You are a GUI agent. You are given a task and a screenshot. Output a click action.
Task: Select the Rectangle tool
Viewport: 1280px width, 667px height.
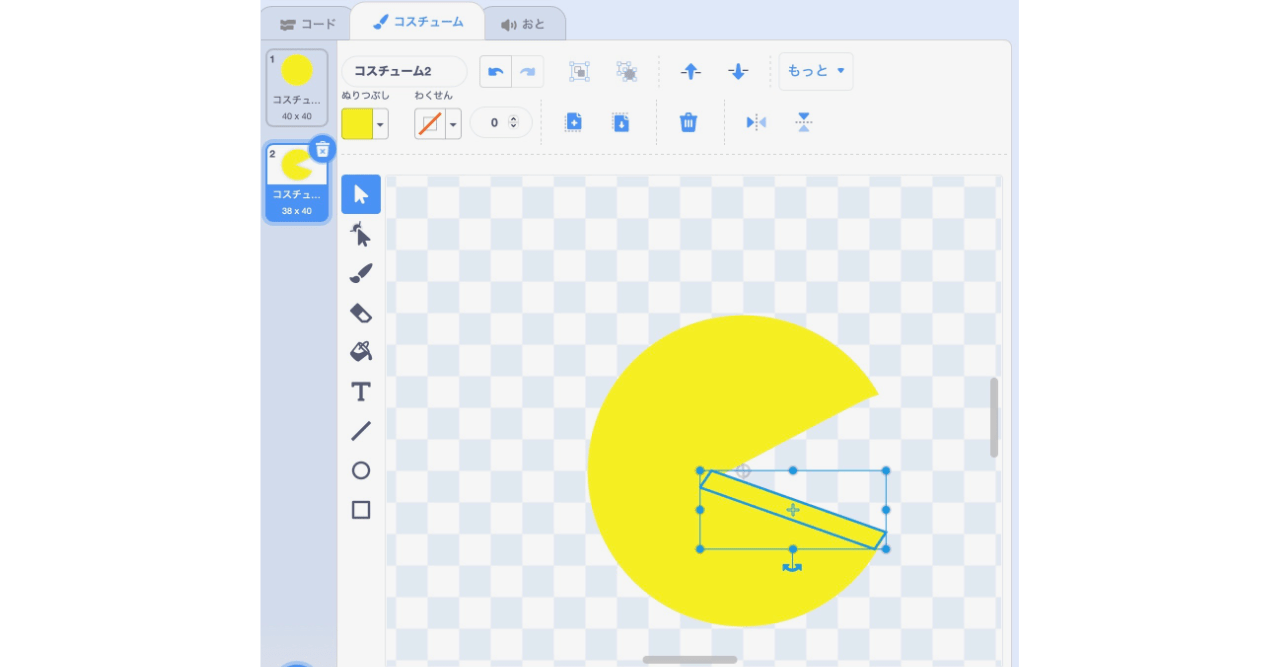[x=361, y=510]
